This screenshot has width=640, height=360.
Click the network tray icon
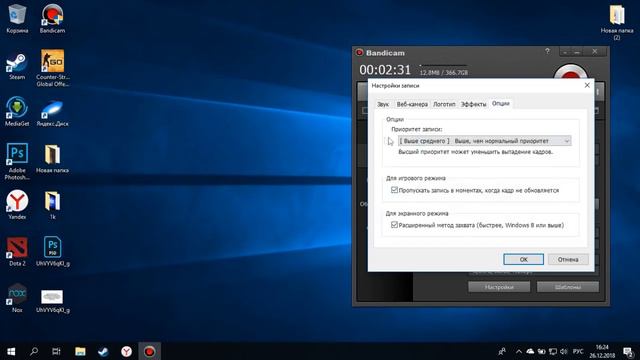click(553, 351)
